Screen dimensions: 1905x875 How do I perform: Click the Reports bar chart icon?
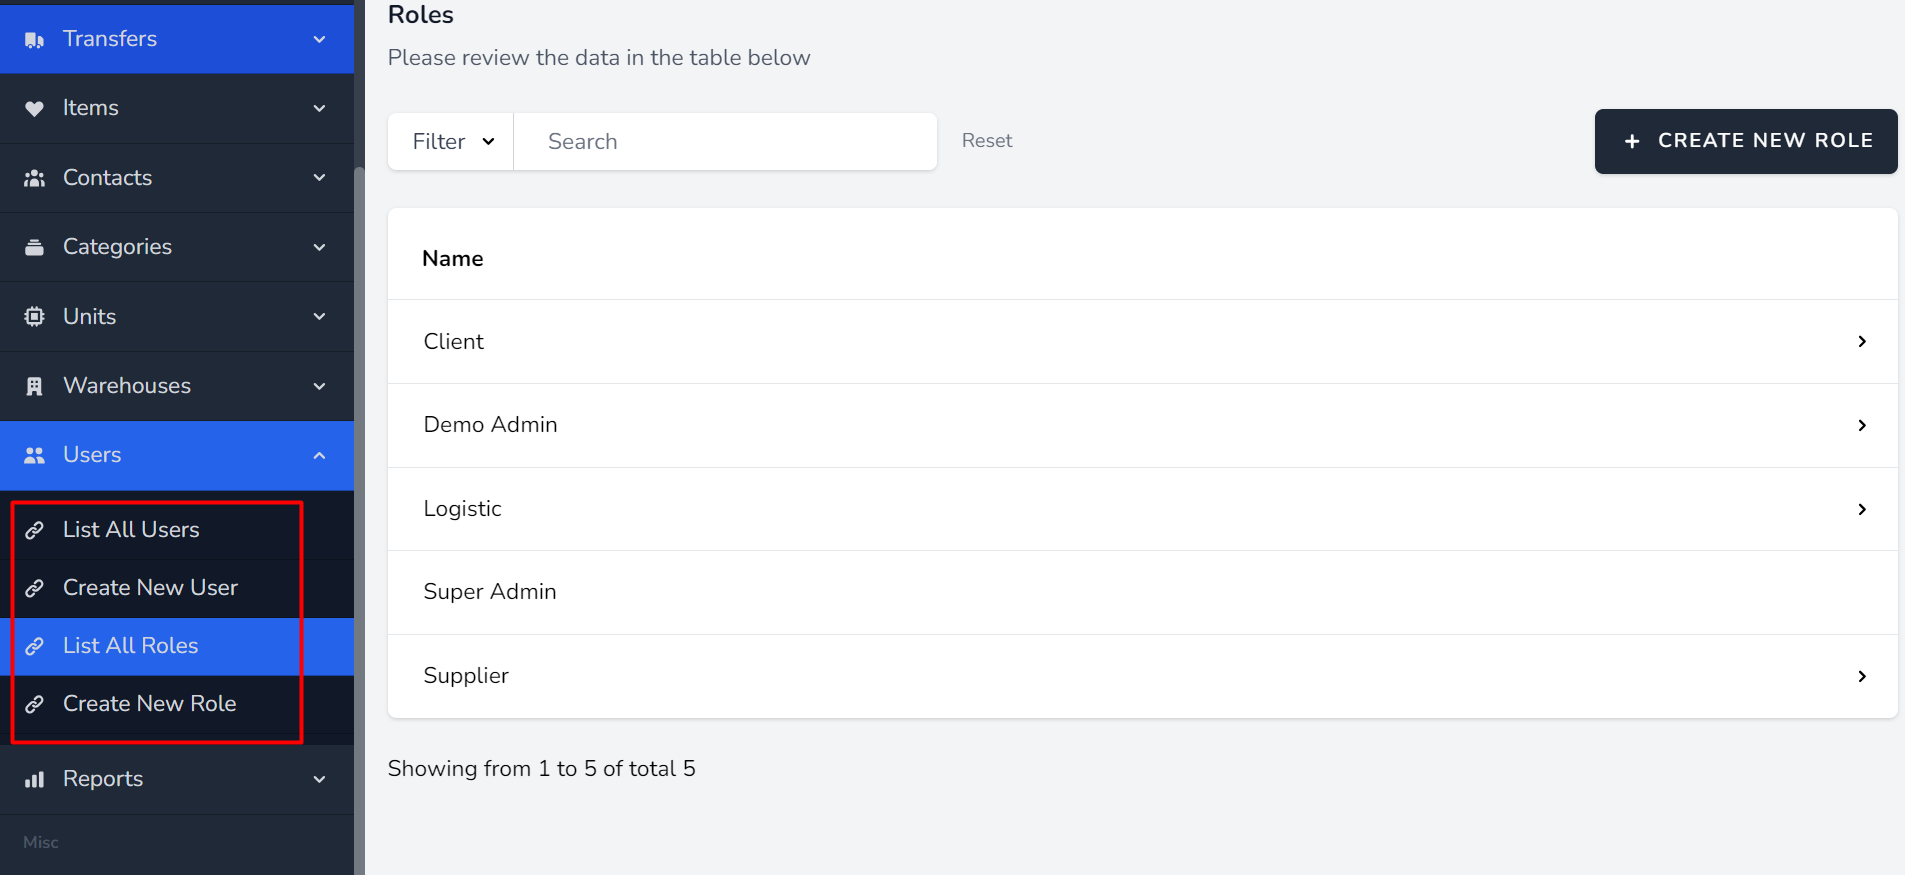[x=34, y=779]
